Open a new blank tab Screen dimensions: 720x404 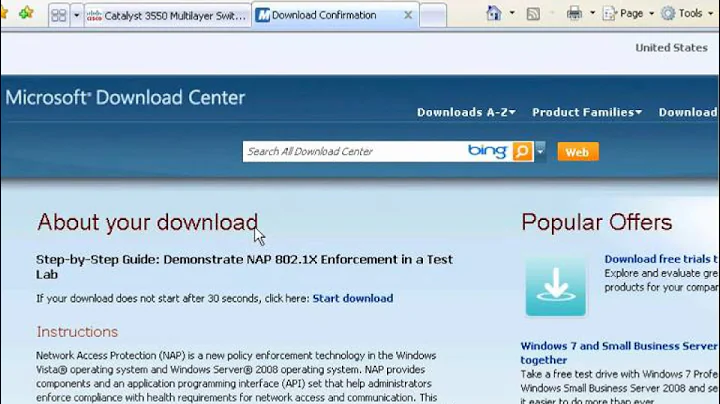[433, 16]
